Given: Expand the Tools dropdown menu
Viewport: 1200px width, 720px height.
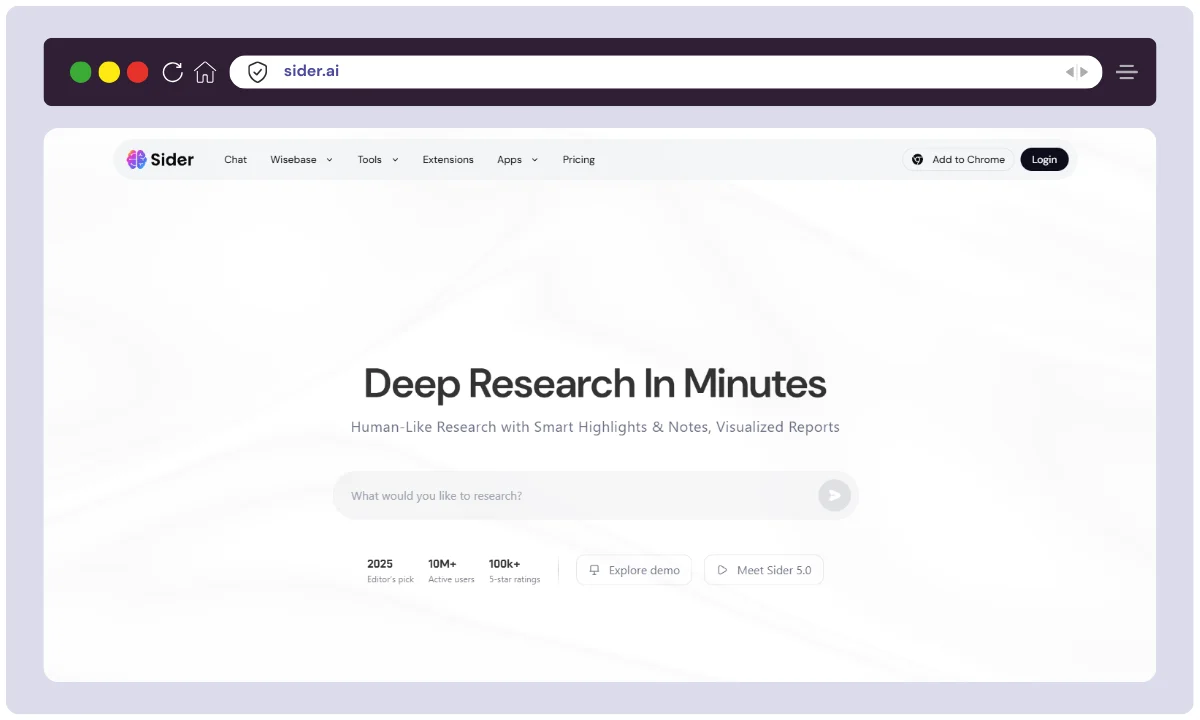Looking at the screenshot, I should click(x=378, y=160).
